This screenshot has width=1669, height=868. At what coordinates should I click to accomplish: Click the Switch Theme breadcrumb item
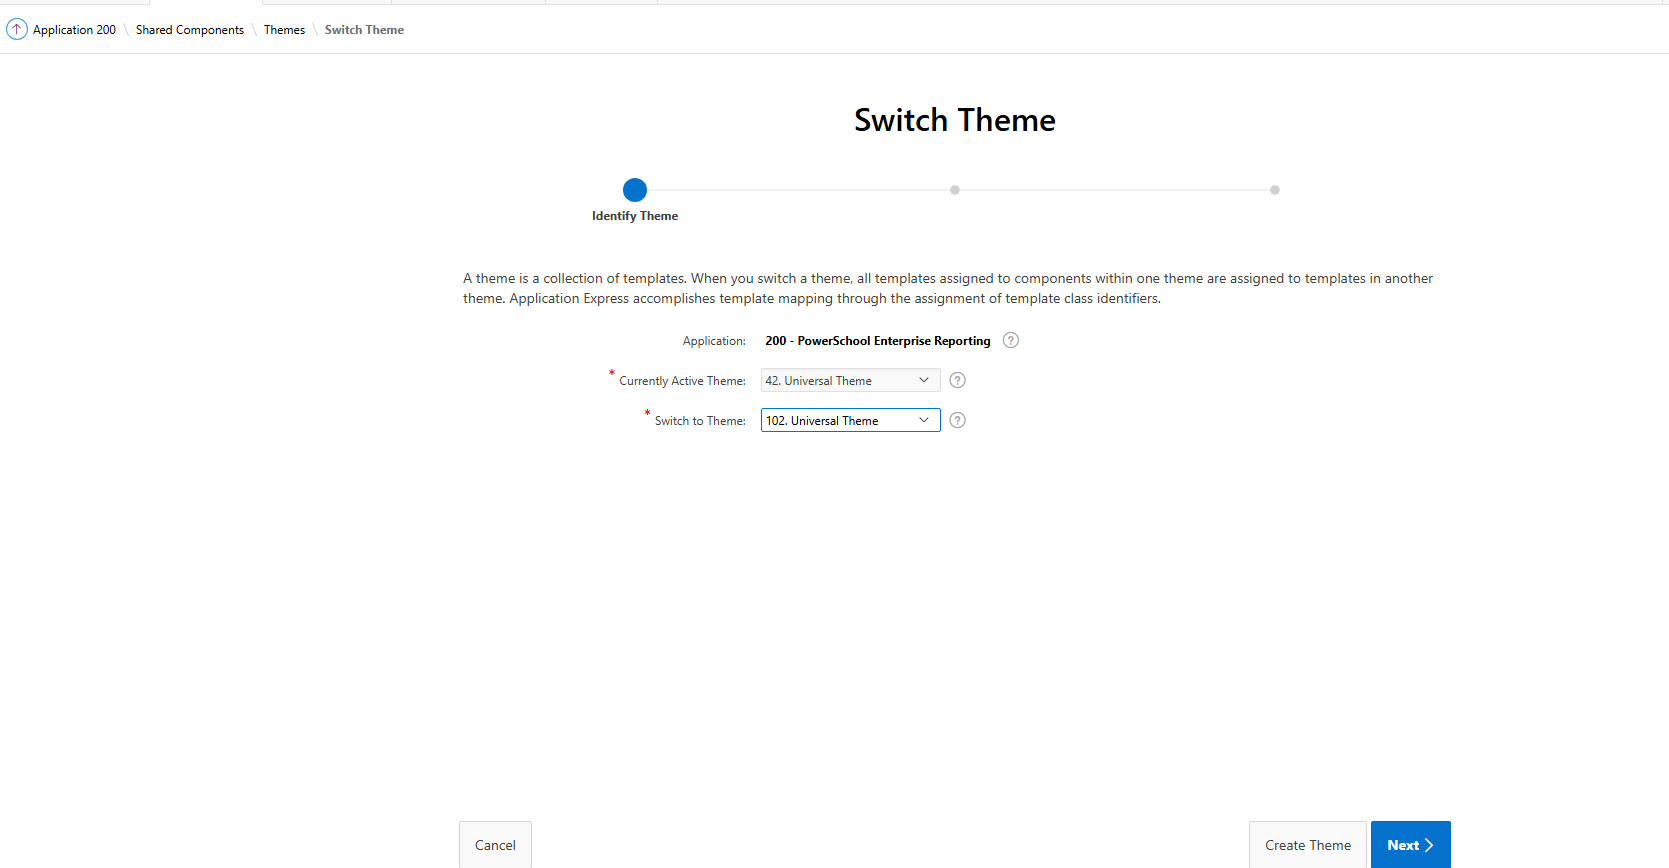364,30
